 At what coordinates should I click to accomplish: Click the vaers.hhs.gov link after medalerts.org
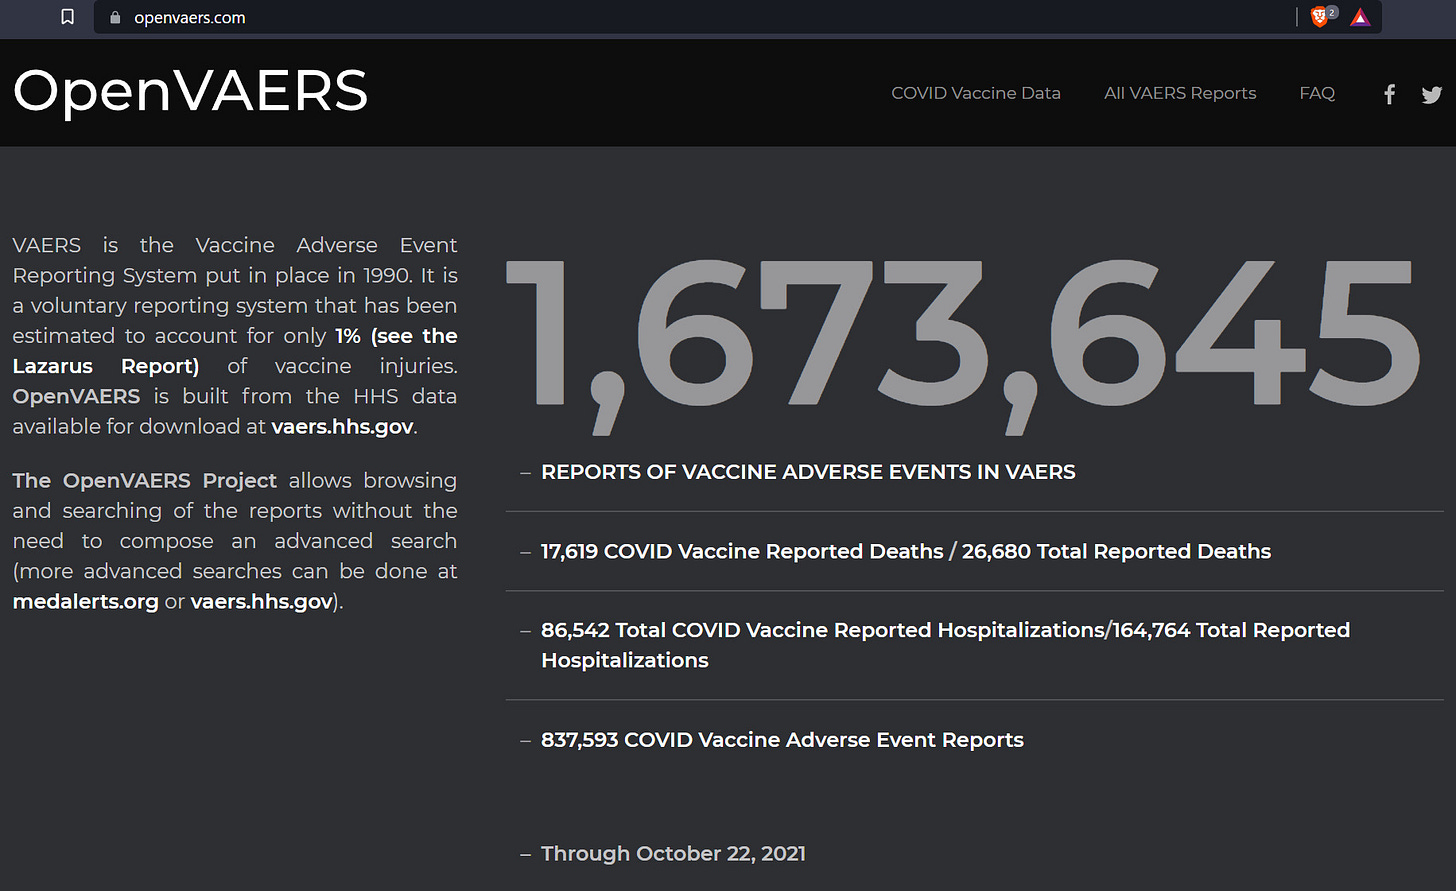pyautogui.click(x=262, y=602)
